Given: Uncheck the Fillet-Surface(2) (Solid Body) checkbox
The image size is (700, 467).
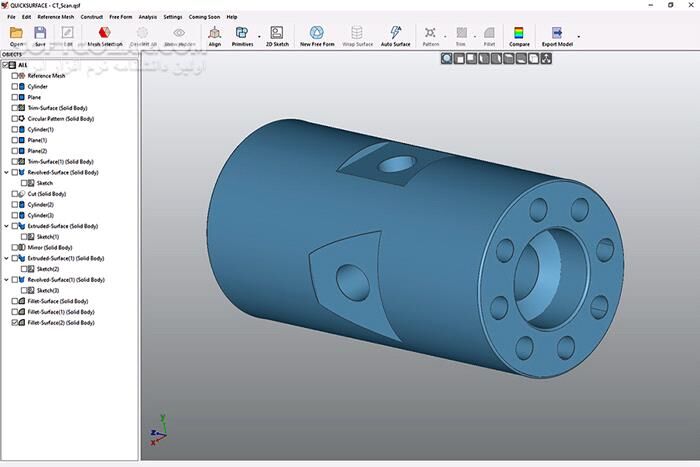Looking at the screenshot, I should pos(15,323).
